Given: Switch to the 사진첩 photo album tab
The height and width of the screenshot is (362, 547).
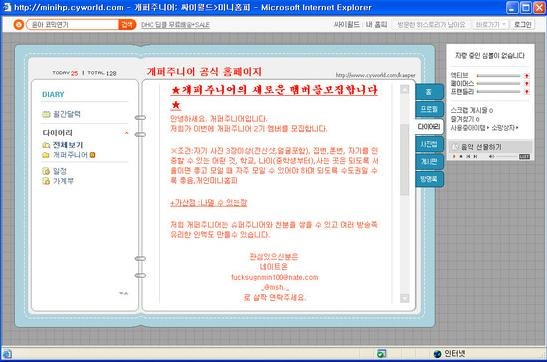Looking at the screenshot, I should pyautogui.click(x=429, y=144).
